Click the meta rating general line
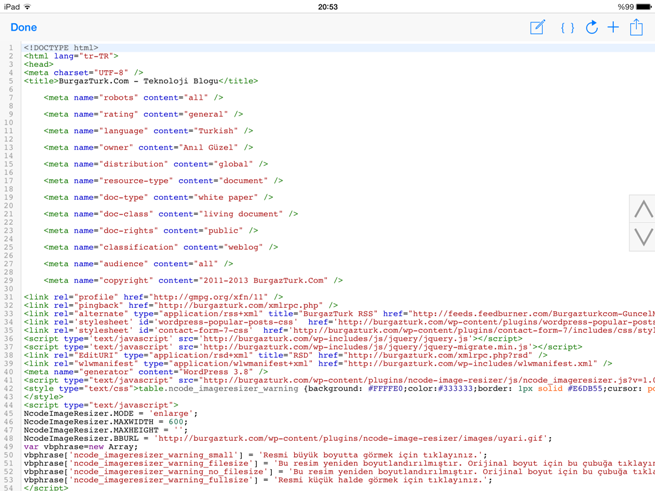This screenshot has width=655, height=491. point(143,114)
